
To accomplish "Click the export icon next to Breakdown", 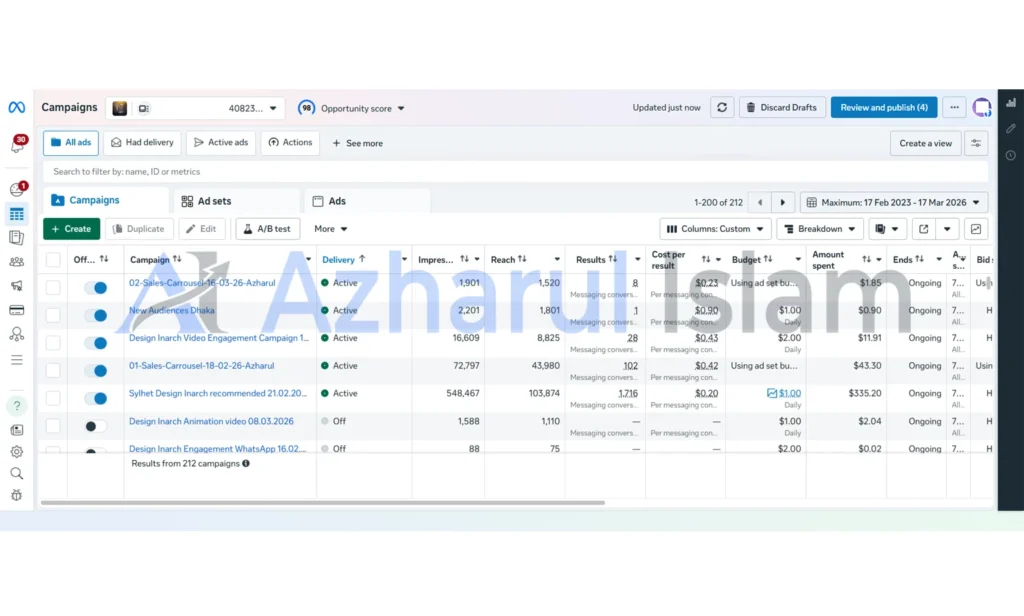I will pos(923,229).
